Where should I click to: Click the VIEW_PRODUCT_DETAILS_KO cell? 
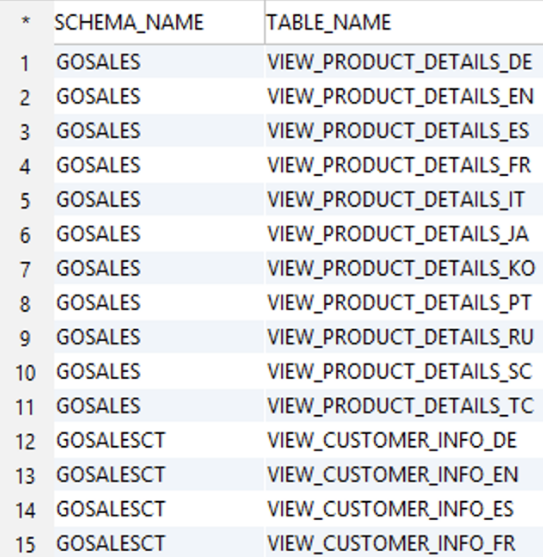404,269
